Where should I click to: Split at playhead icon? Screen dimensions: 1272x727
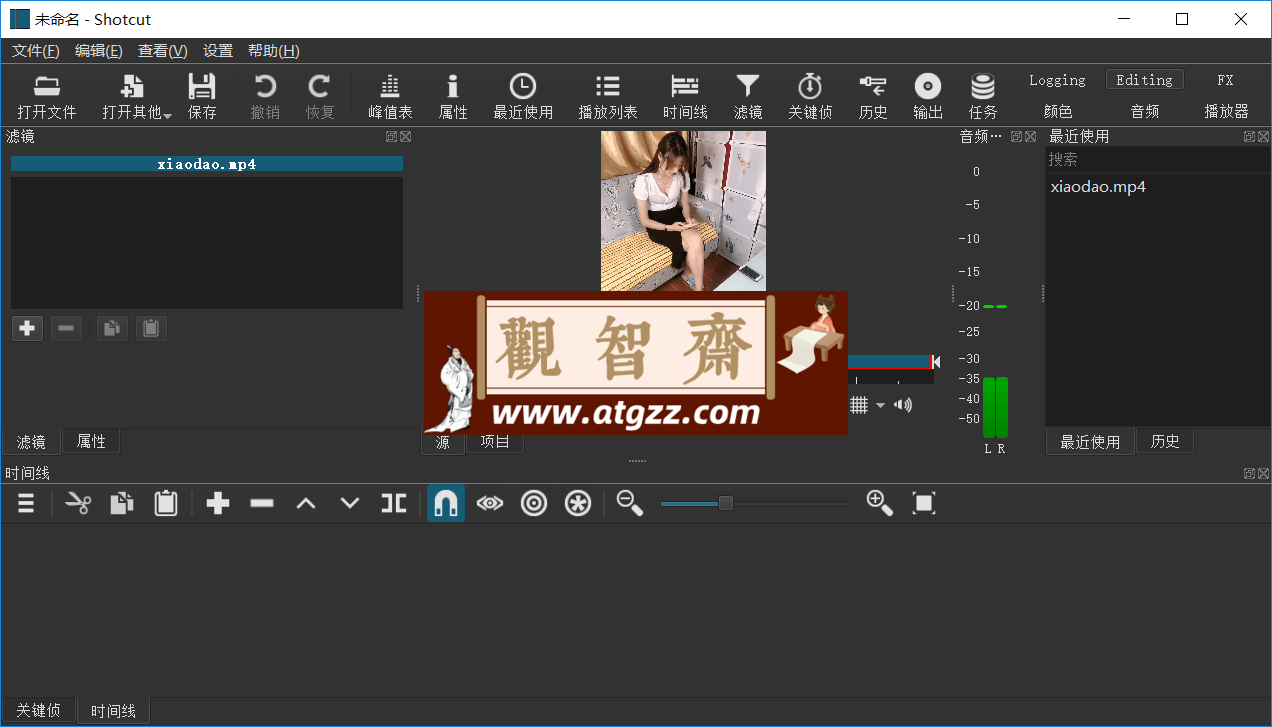(394, 503)
